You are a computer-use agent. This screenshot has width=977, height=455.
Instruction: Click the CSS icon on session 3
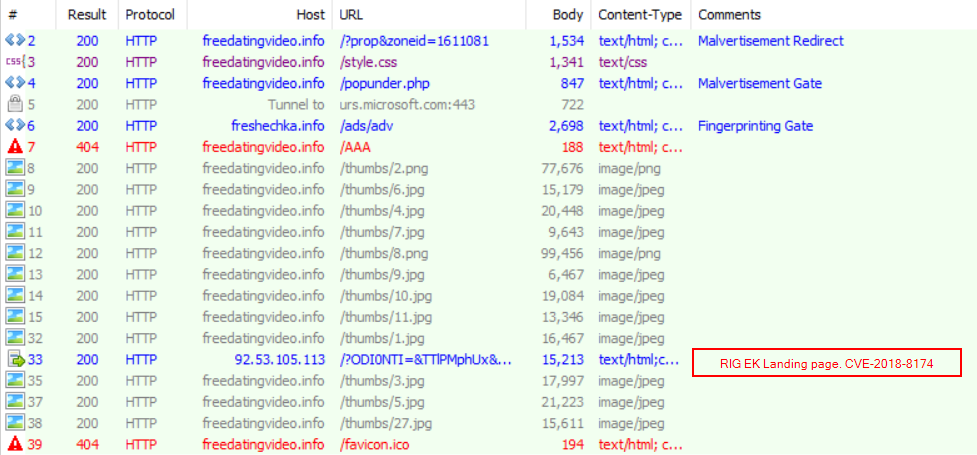tap(15, 62)
